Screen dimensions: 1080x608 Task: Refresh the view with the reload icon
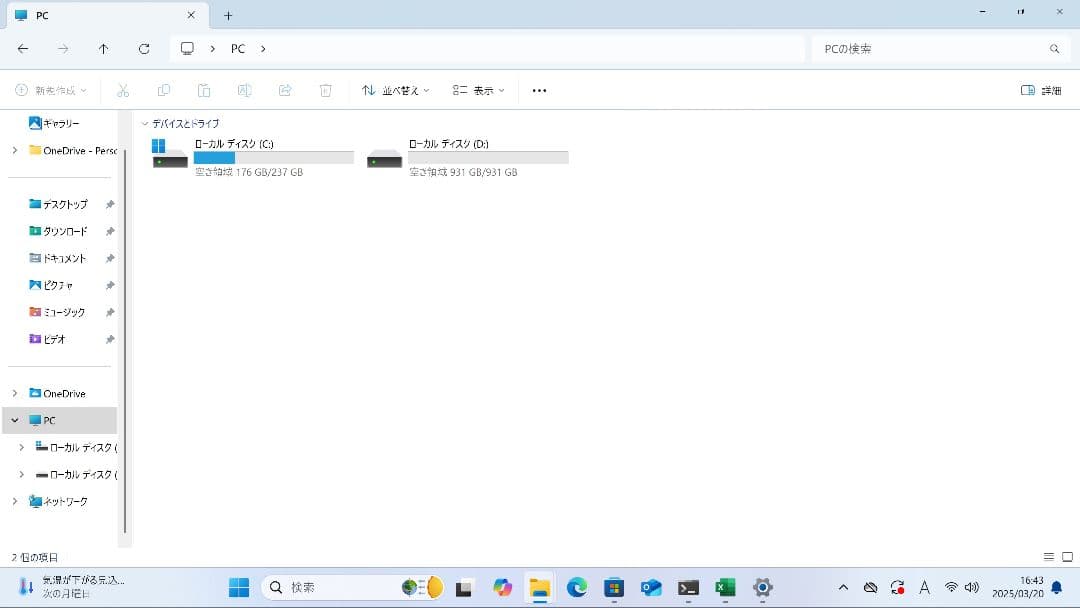click(143, 48)
